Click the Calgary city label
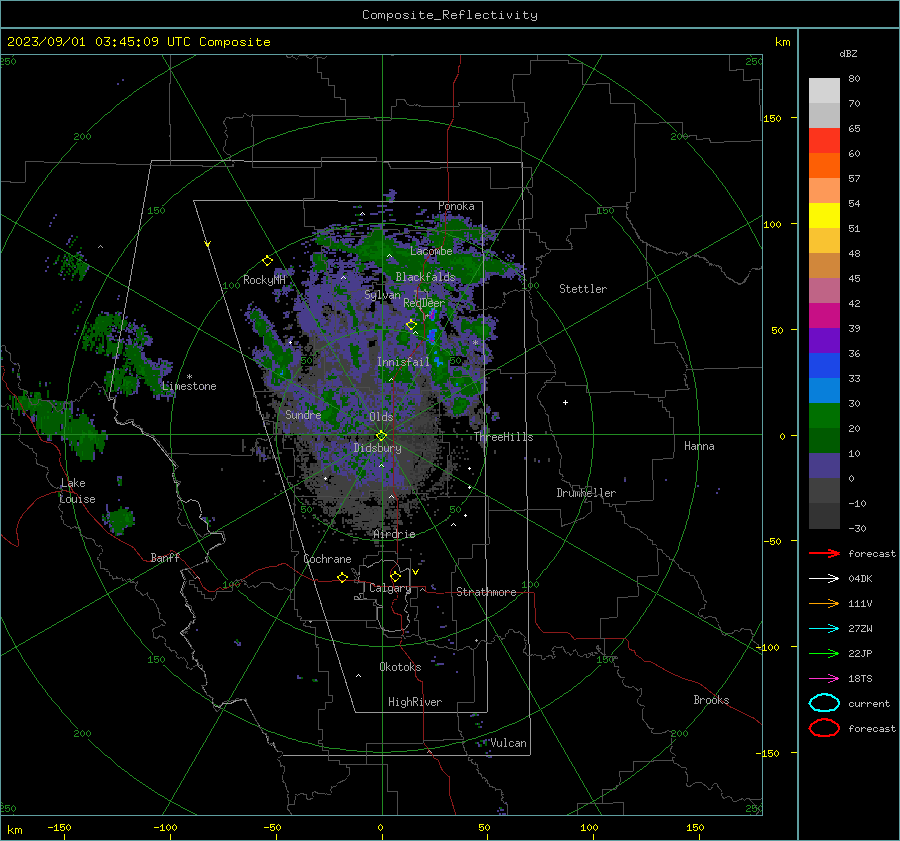 point(390,588)
